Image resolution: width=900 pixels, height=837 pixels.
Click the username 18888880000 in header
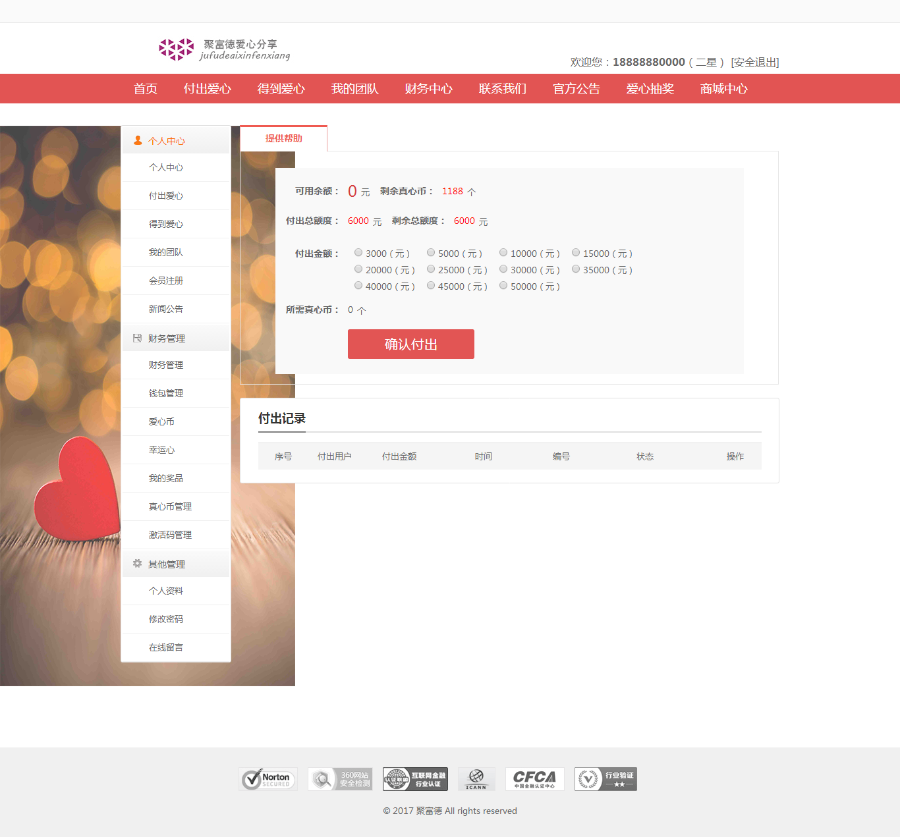[x=649, y=62]
